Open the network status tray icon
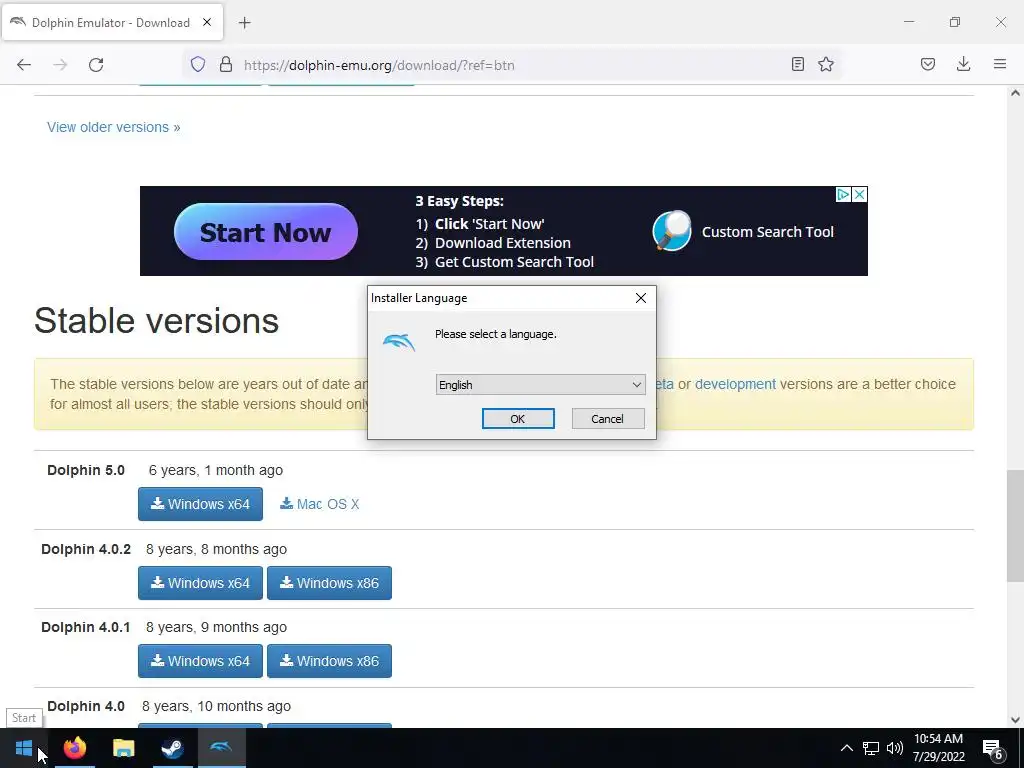The width and height of the screenshot is (1024, 768). pyautogui.click(x=871, y=748)
